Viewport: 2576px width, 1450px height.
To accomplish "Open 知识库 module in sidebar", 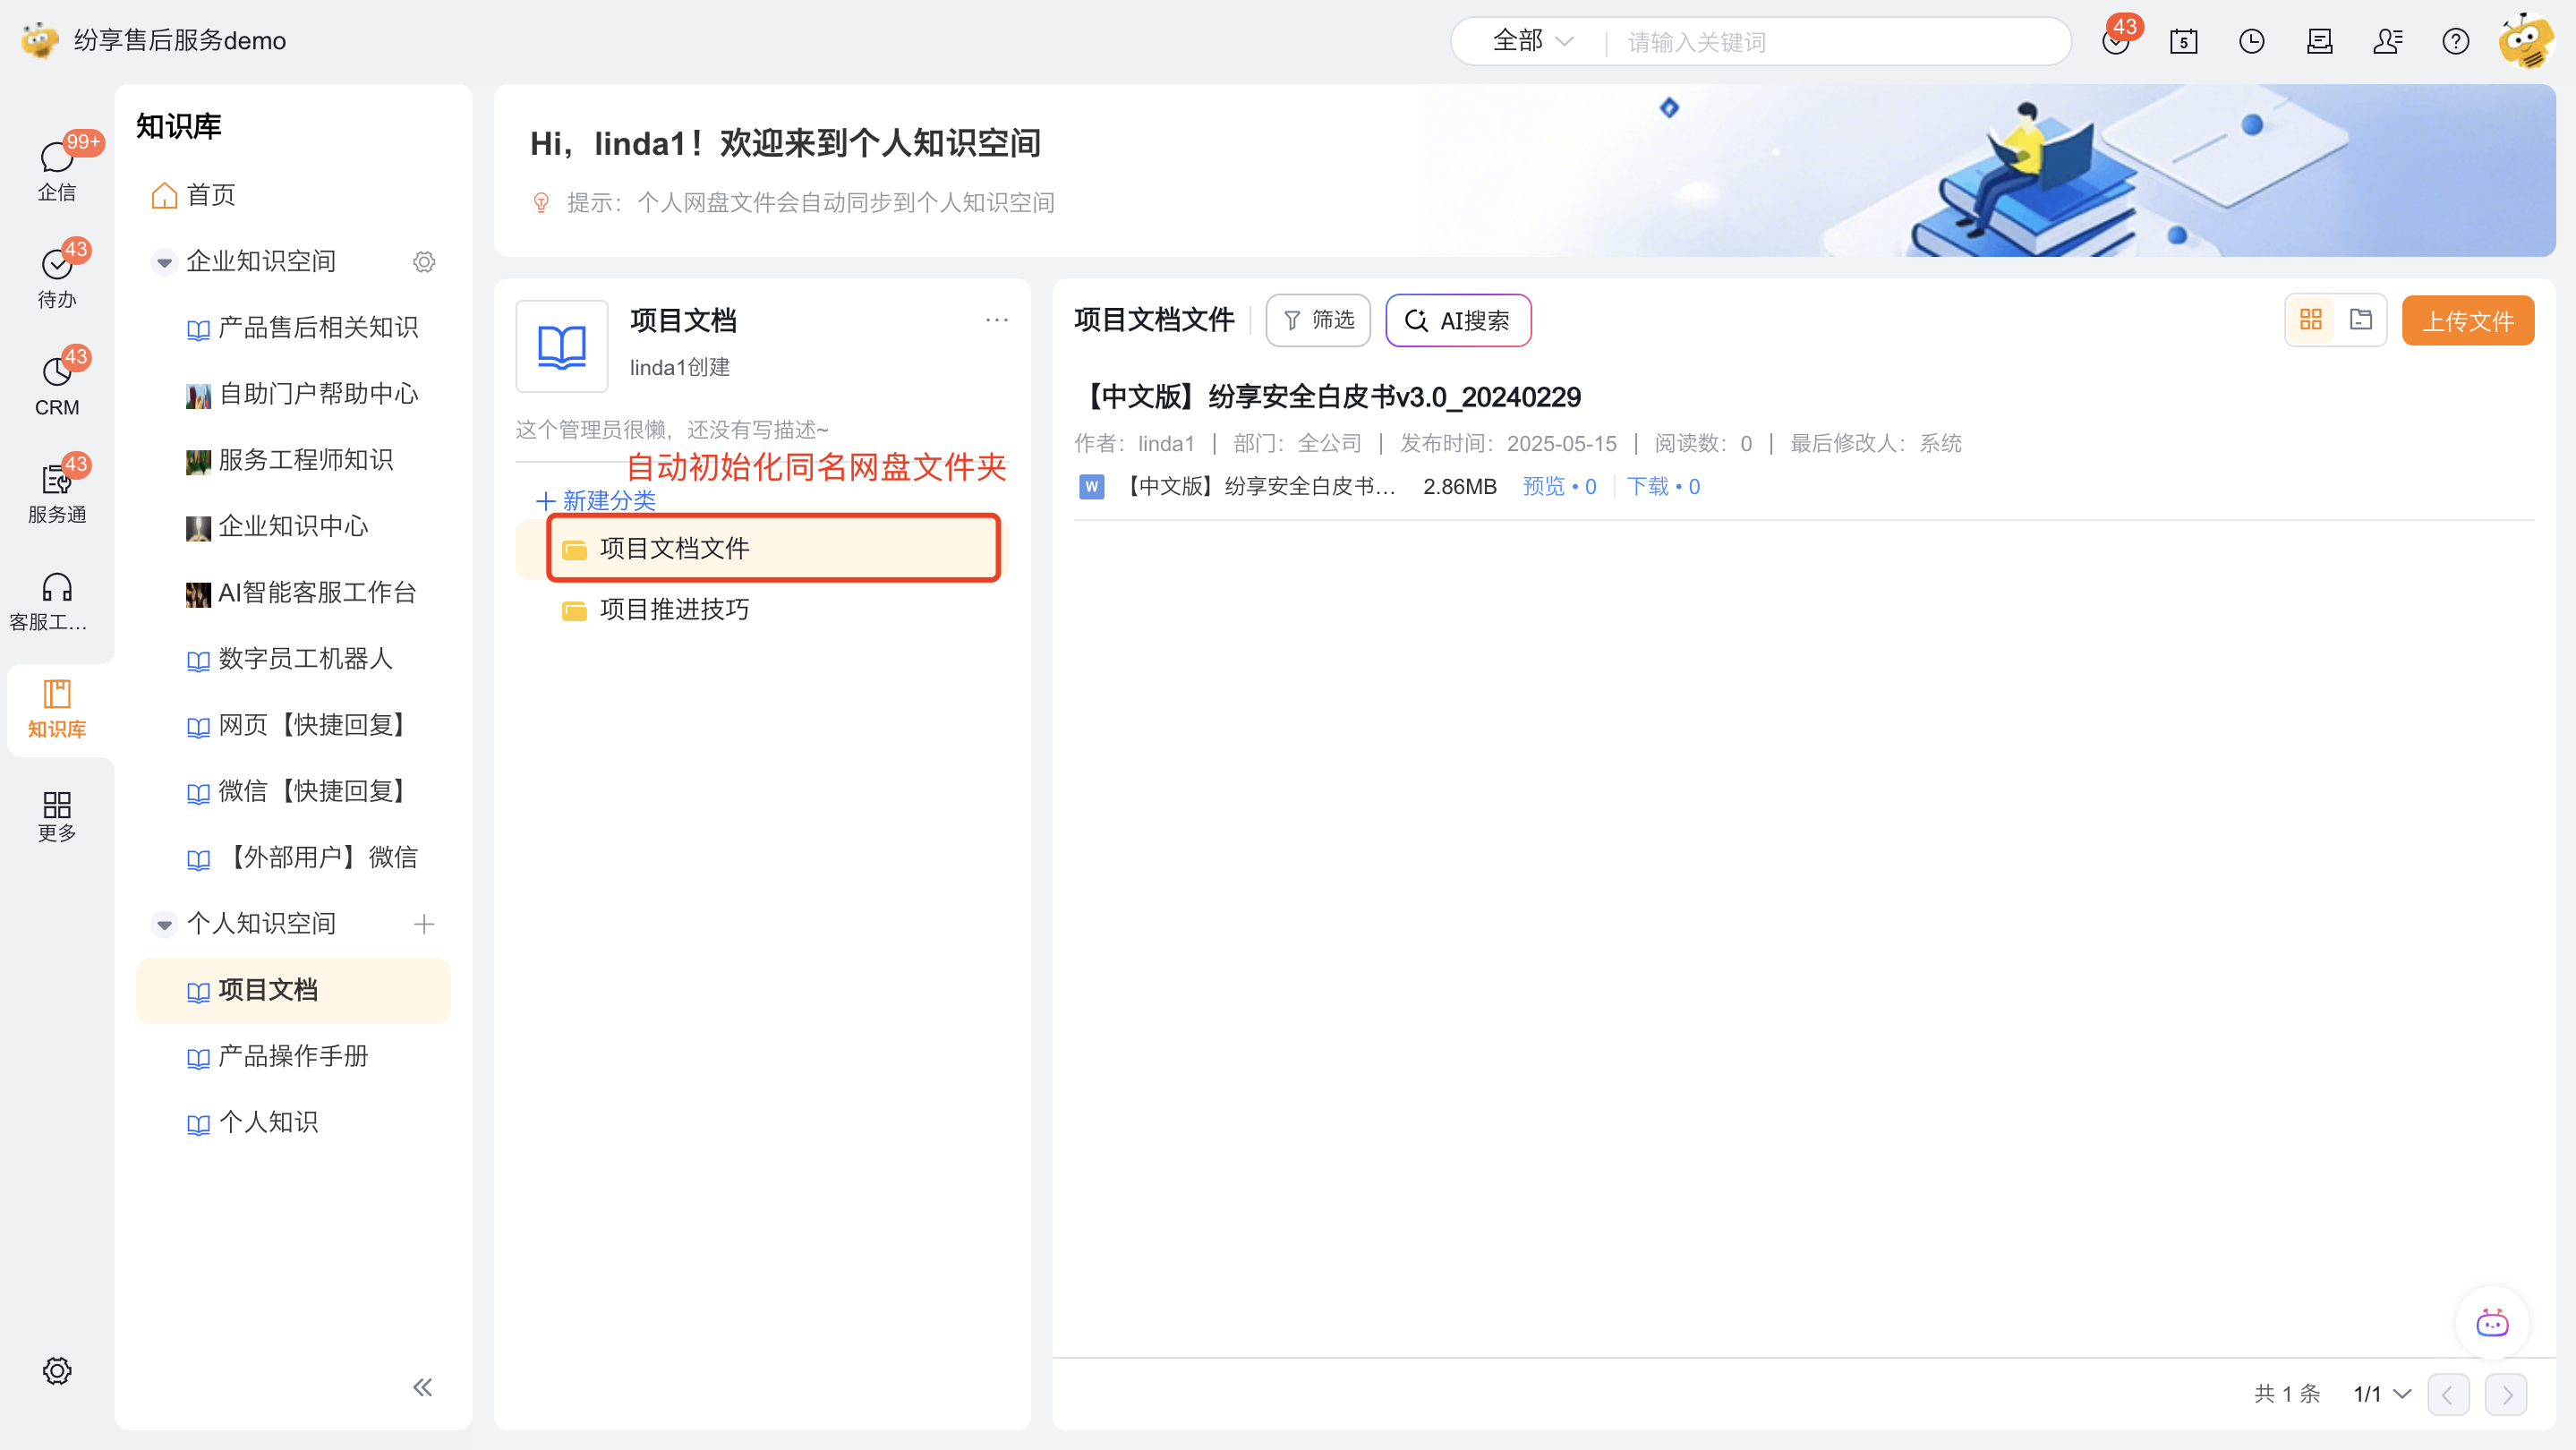I will (x=57, y=709).
